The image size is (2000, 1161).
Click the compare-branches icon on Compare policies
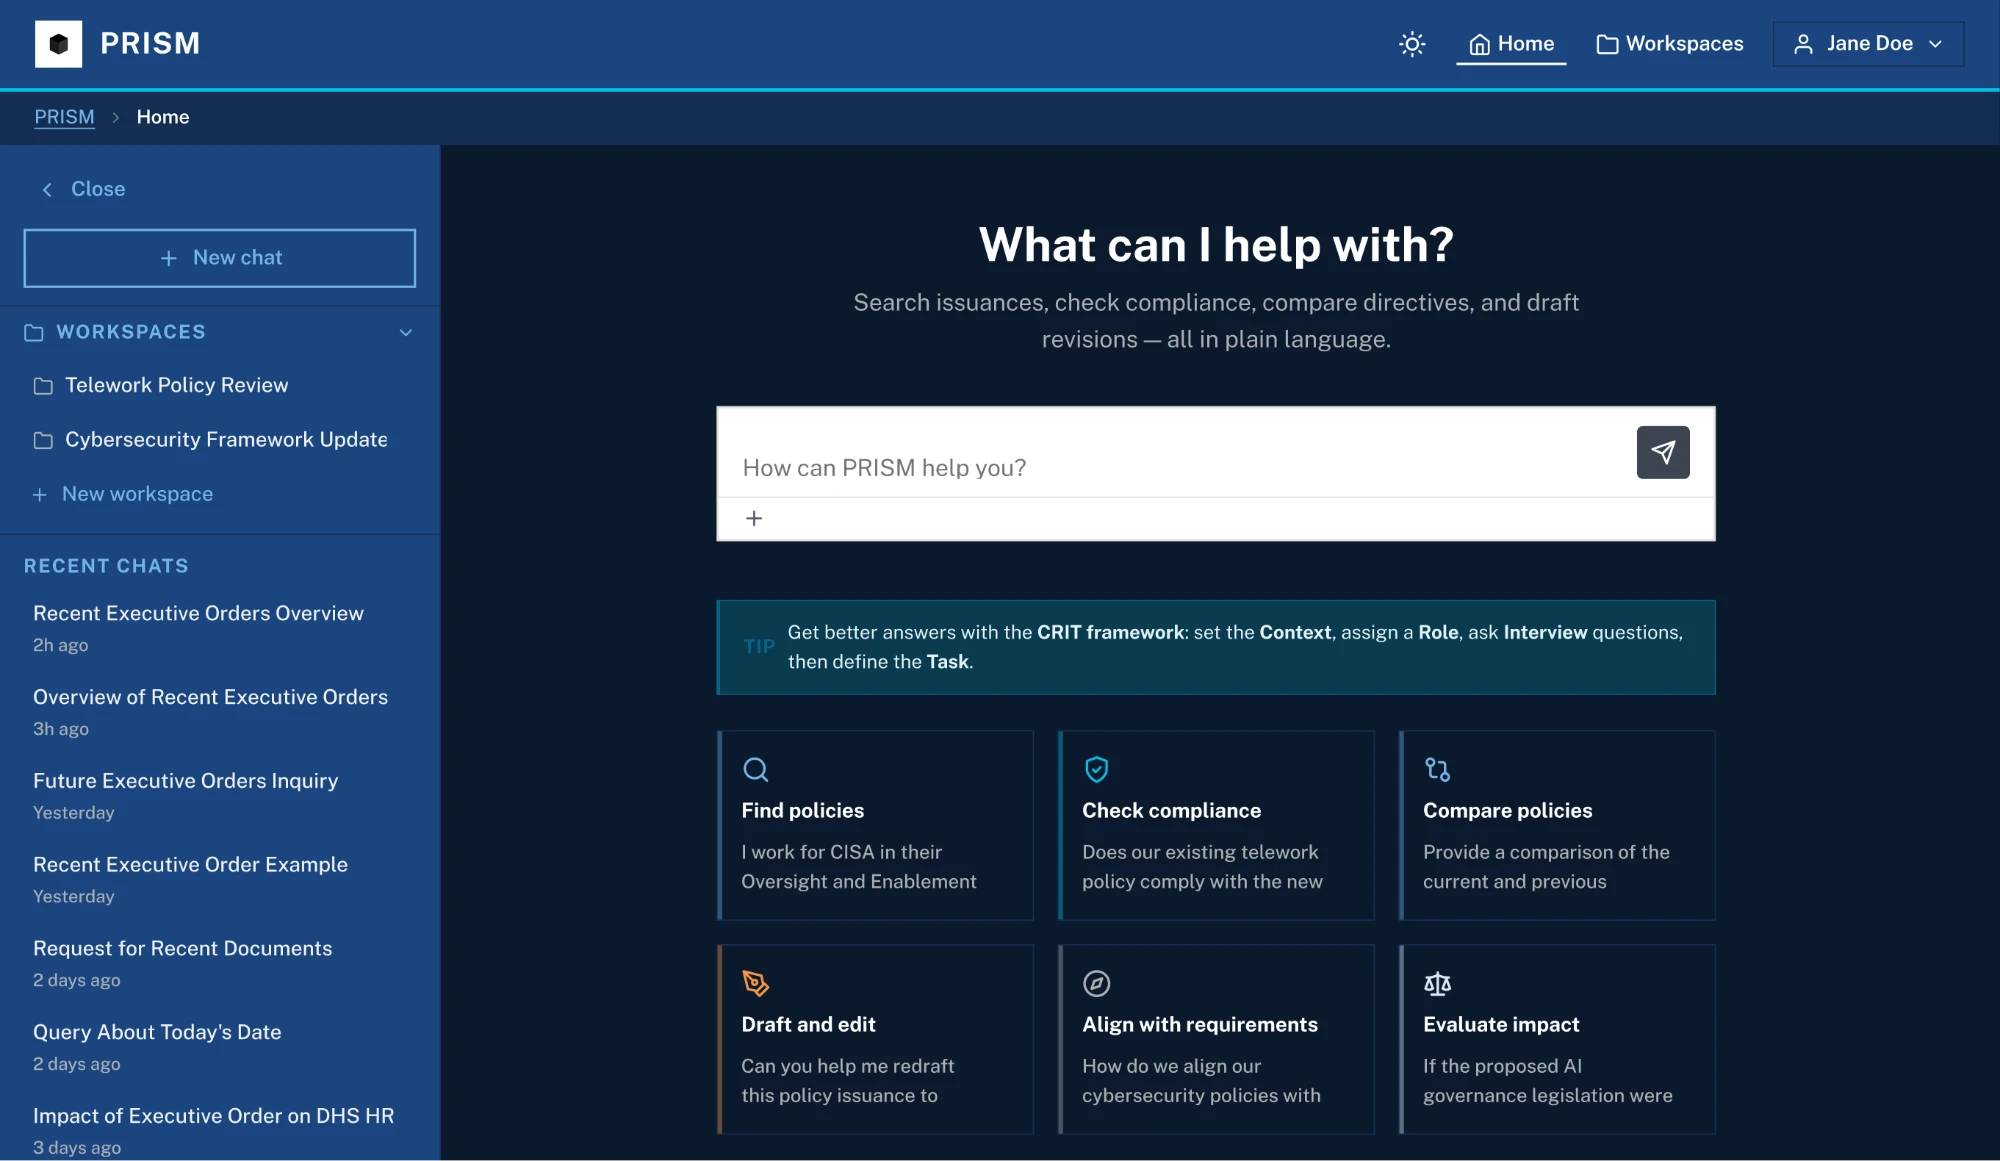pyautogui.click(x=1437, y=769)
